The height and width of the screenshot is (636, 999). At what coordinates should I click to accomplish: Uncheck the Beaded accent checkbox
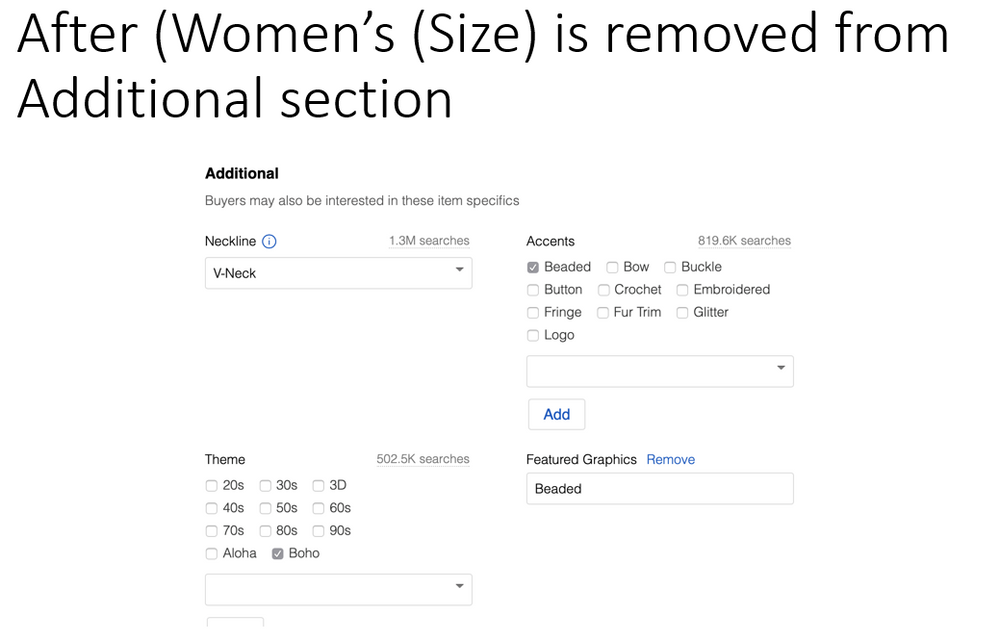pyautogui.click(x=533, y=267)
